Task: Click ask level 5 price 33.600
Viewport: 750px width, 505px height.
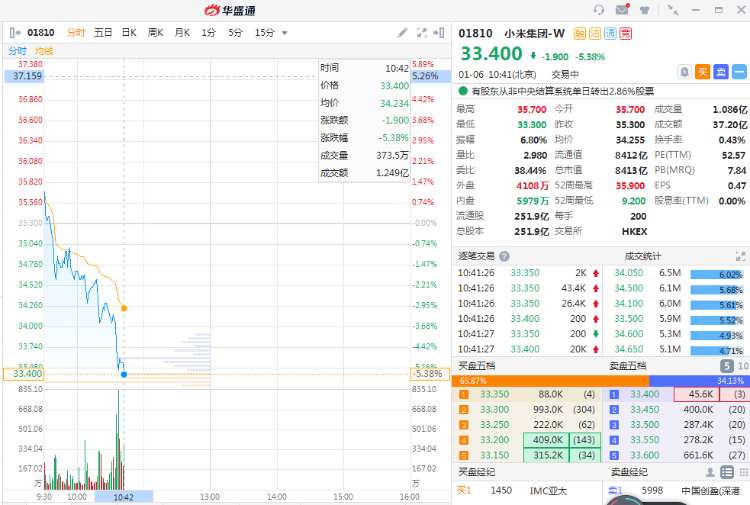Action: [x=645, y=455]
